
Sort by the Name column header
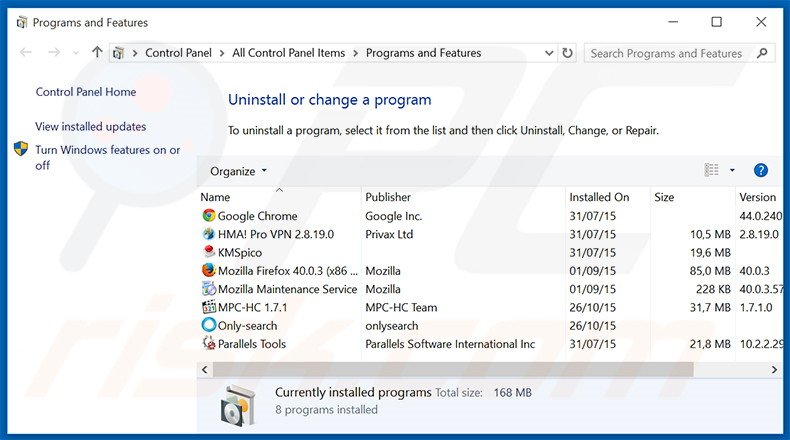coord(215,197)
